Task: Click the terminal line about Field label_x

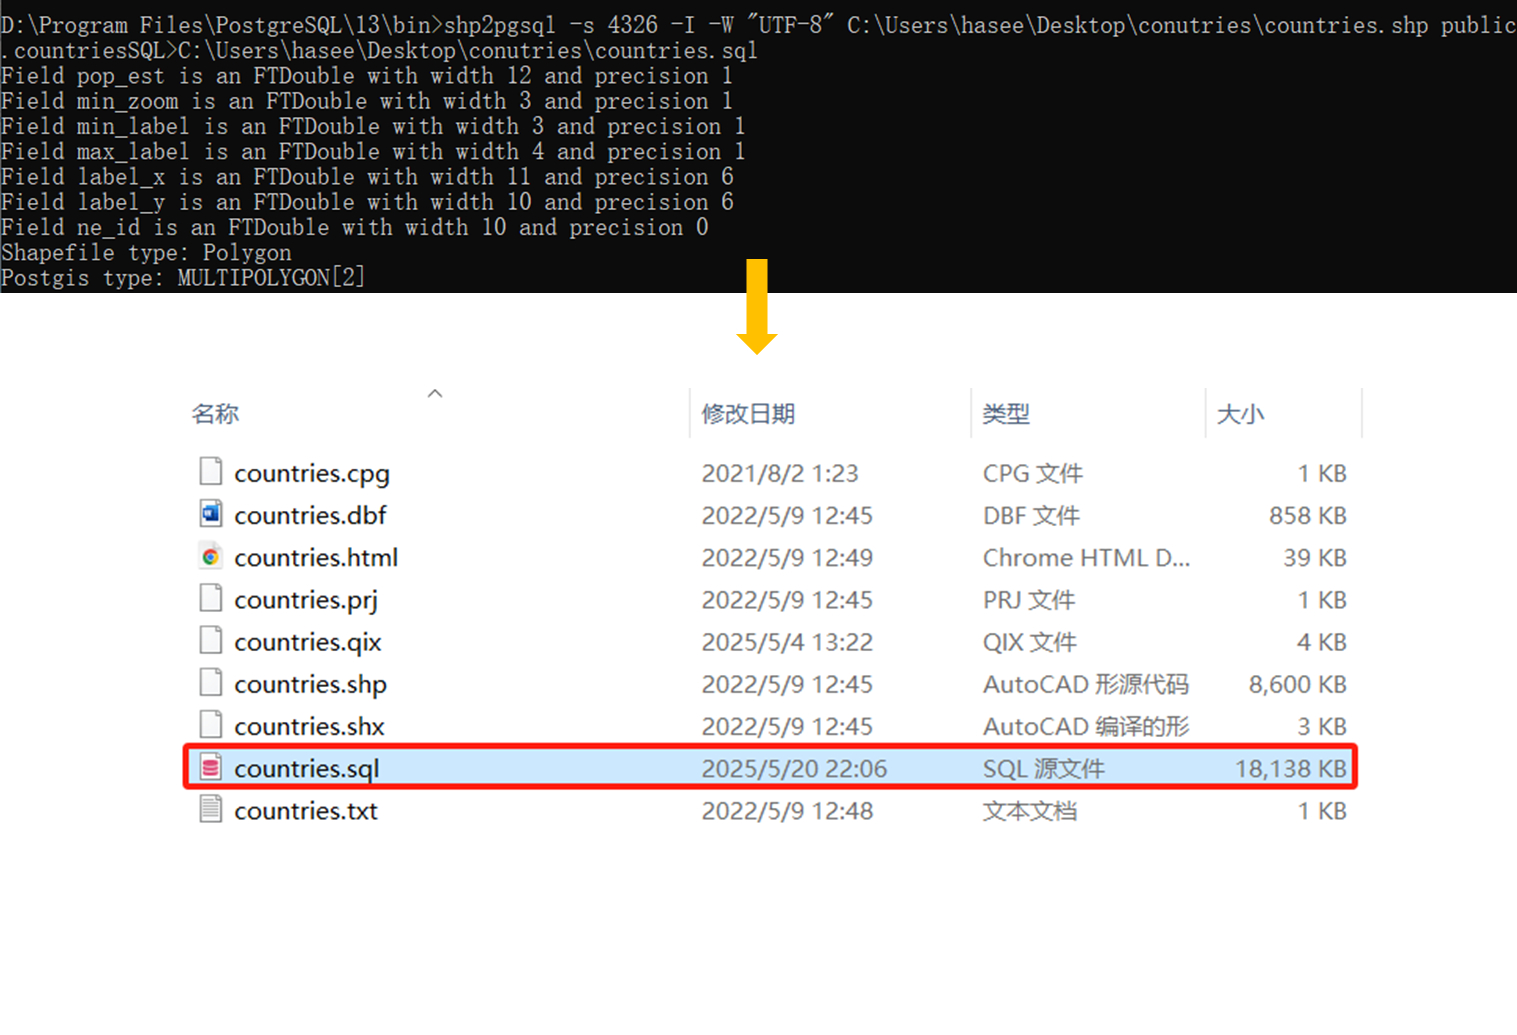Action: pos(367,177)
